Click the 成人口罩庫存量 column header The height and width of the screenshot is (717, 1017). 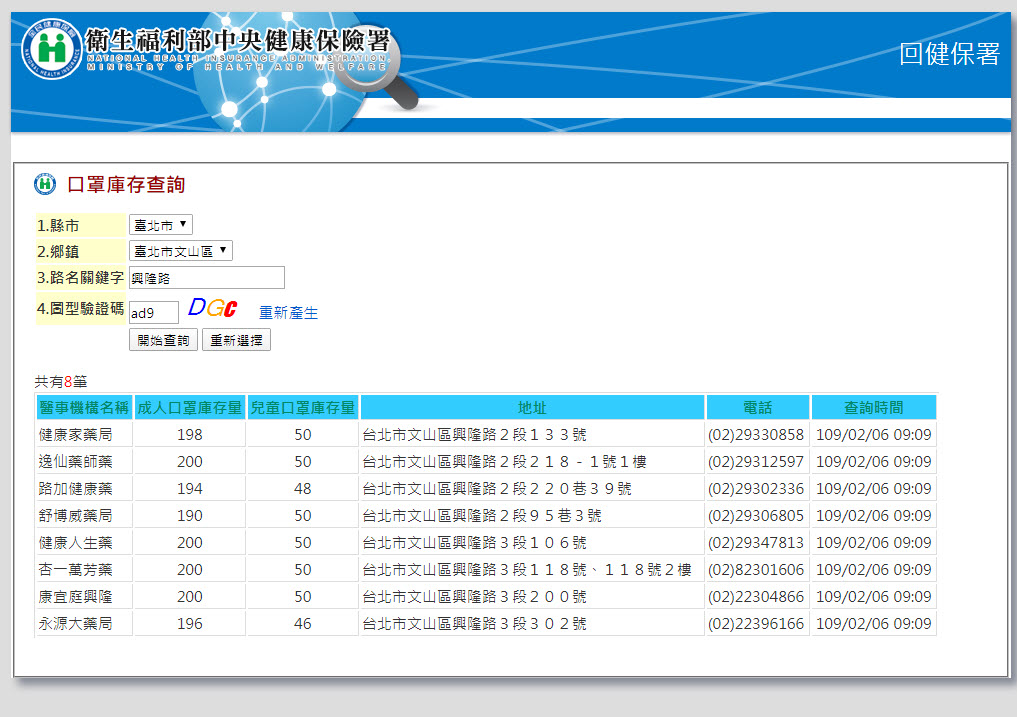coord(189,407)
